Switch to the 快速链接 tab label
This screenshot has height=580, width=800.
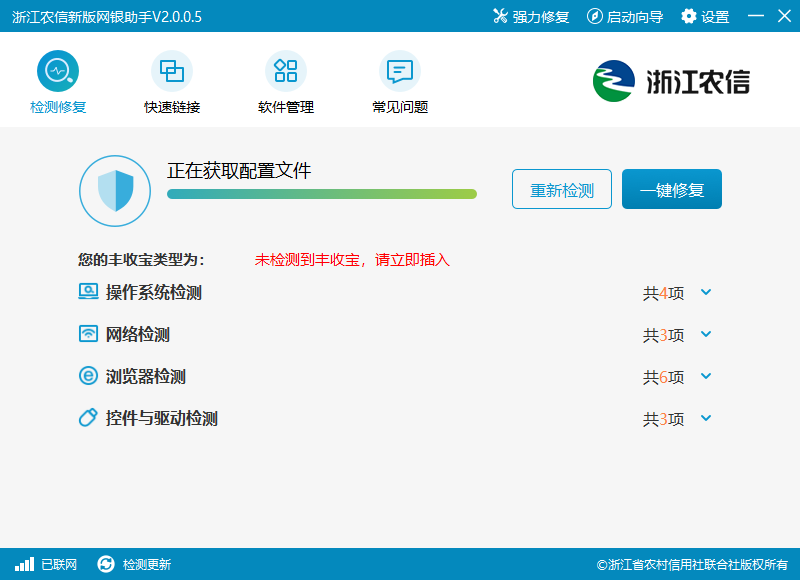(172, 107)
